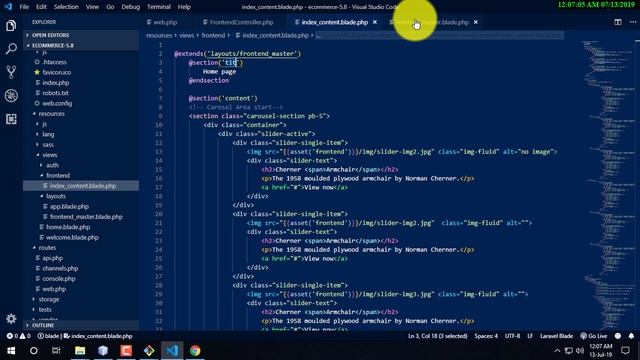This screenshot has height=360, width=640.
Task: Switch to FrontendController.php tab
Action: [x=241, y=22]
